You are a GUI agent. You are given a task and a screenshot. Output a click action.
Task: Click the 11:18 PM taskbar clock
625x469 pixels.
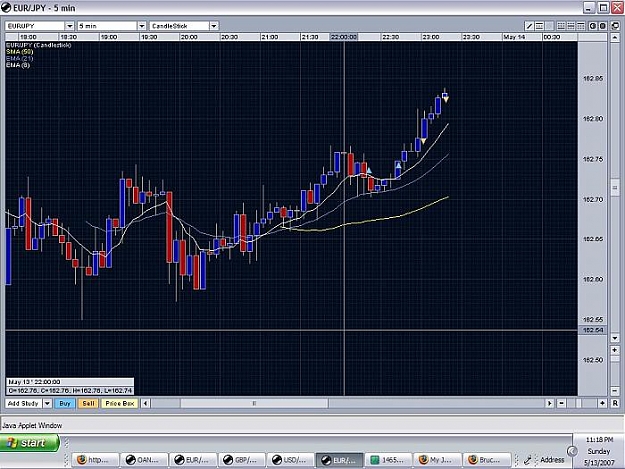(x=599, y=440)
